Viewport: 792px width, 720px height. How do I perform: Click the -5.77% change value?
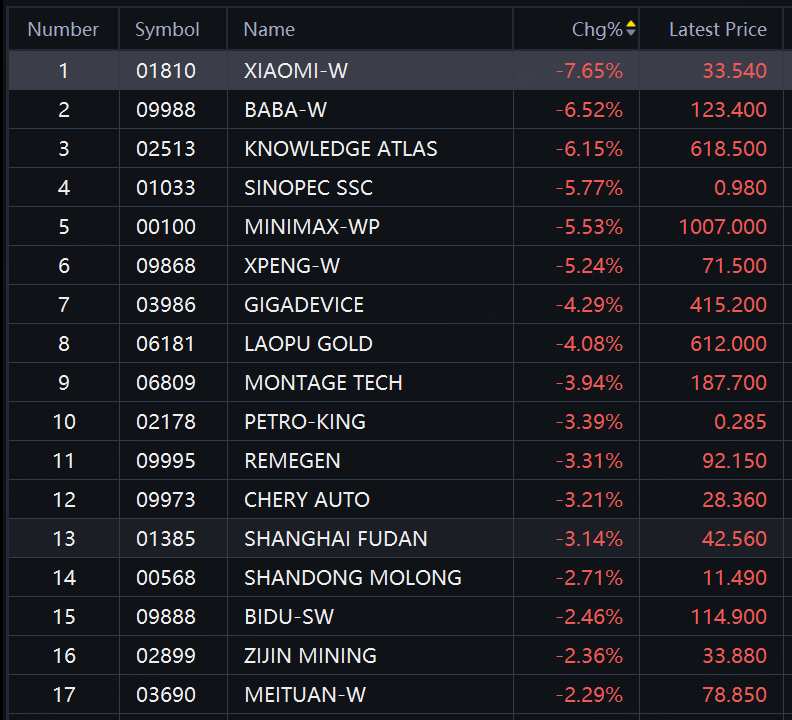589,188
